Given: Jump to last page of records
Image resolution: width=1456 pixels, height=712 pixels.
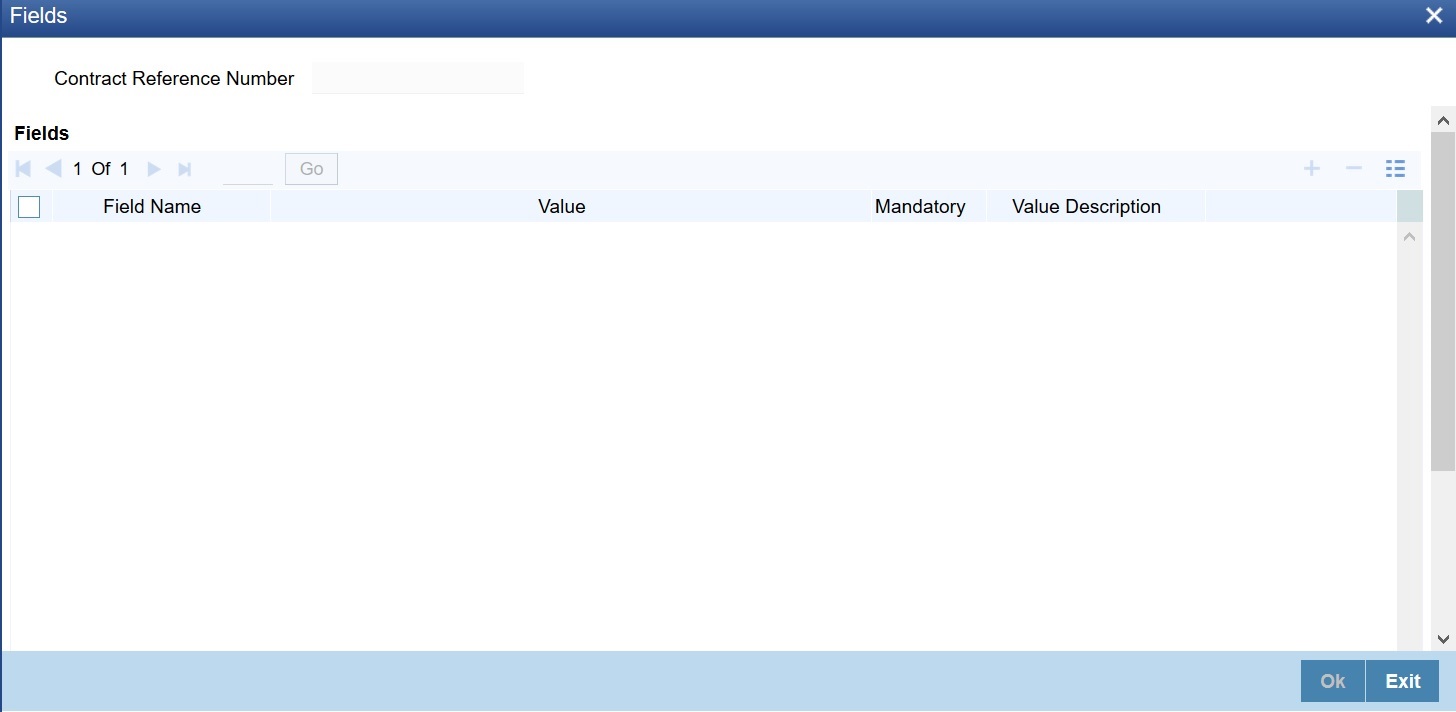Looking at the screenshot, I should pos(184,169).
